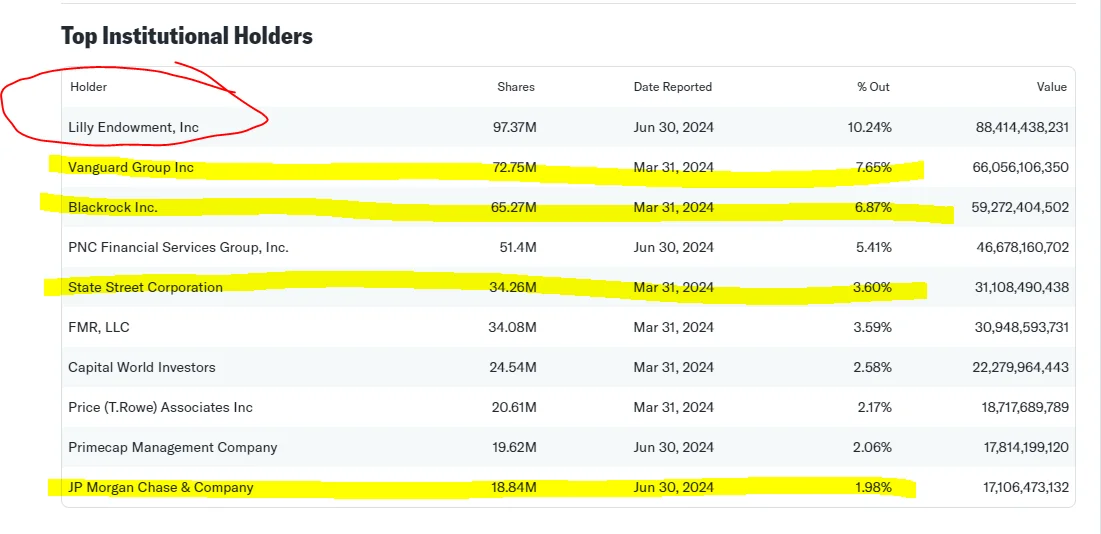Select the Capital World Investors holder name

(142, 368)
